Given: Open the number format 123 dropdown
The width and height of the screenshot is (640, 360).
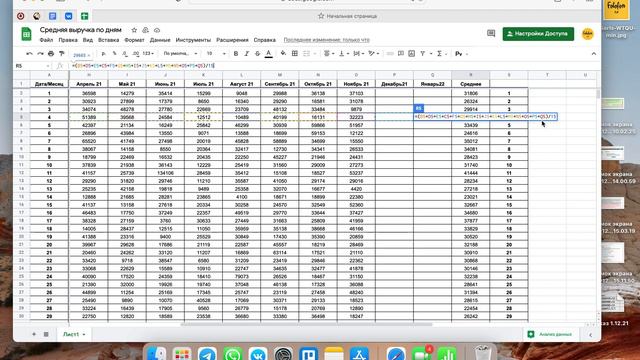Looking at the screenshot, I should coord(149,53).
